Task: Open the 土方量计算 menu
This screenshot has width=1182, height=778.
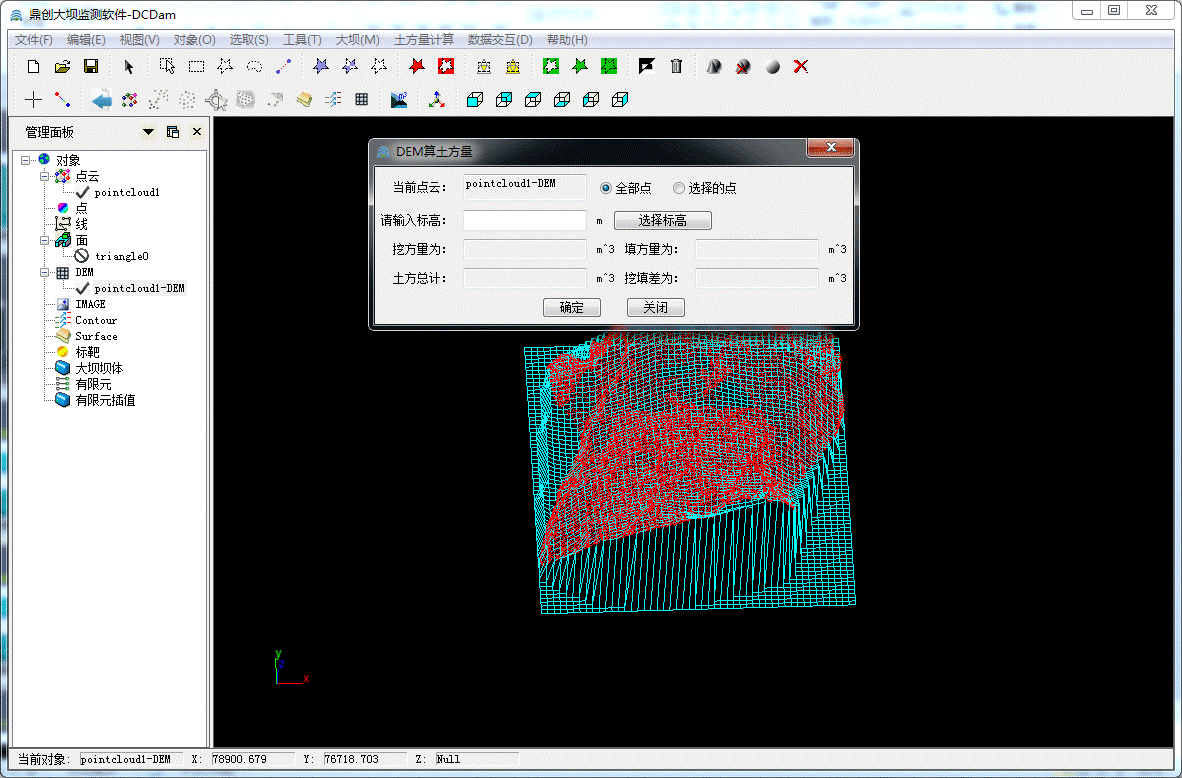Action: (x=424, y=40)
